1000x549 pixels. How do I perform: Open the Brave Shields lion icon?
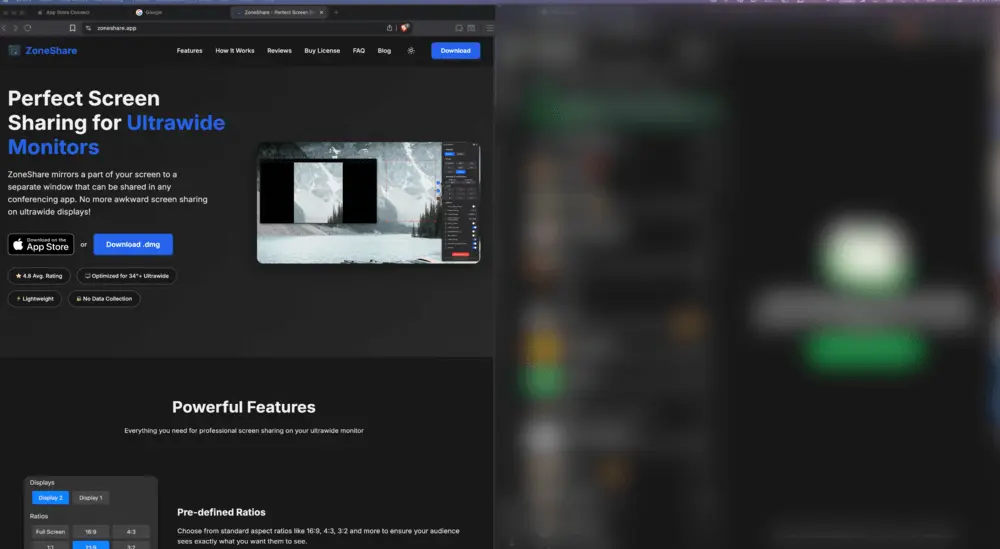click(x=404, y=28)
